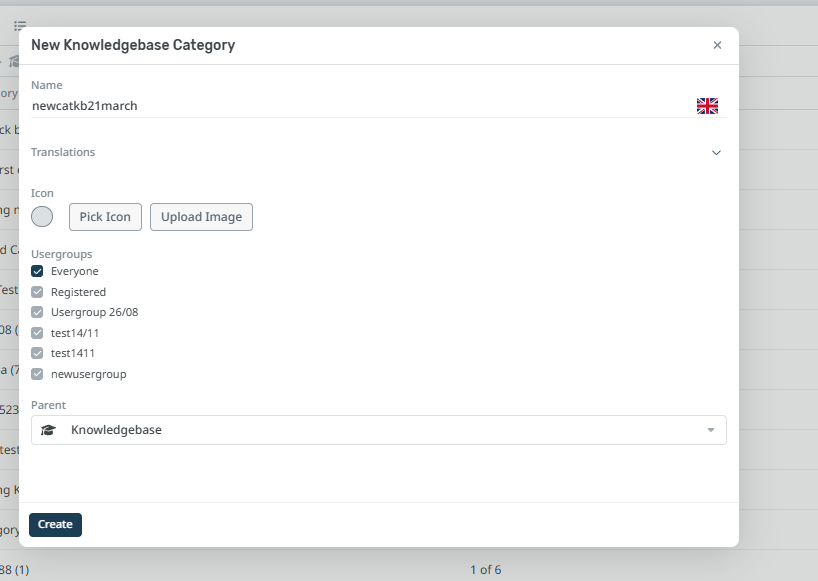Close the New Knowledgebase Category dialog
Viewport: 818px width, 581px height.
pyautogui.click(x=717, y=45)
